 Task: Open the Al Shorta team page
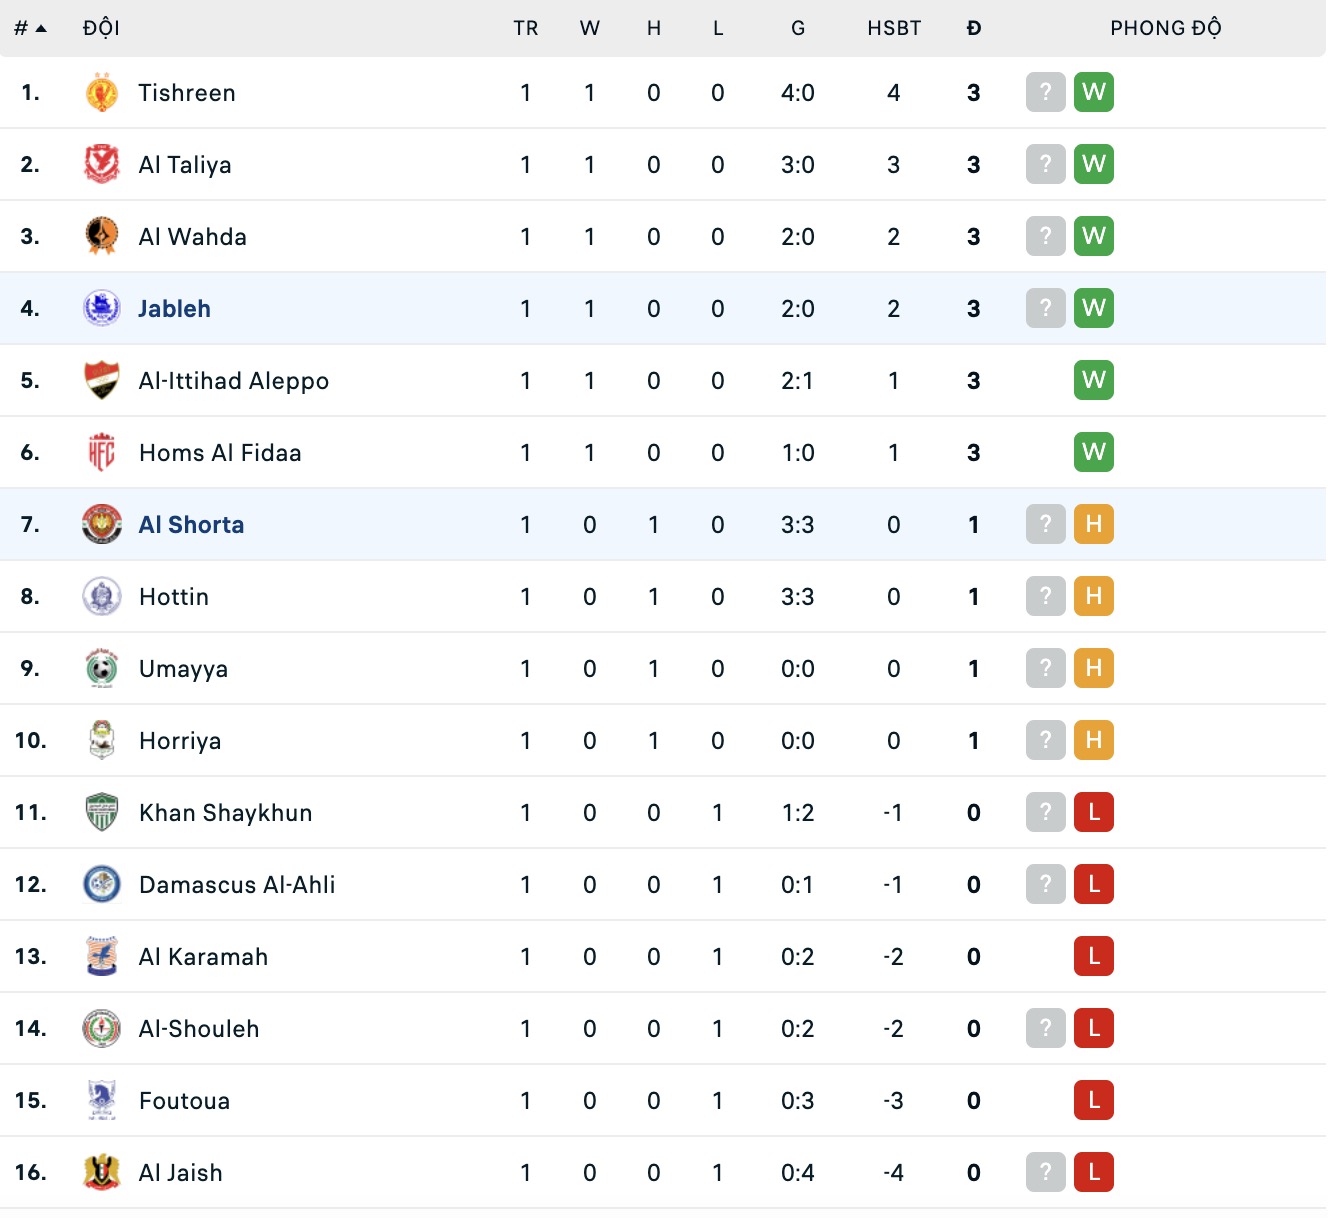pyautogui.click(x=191, y=525)
